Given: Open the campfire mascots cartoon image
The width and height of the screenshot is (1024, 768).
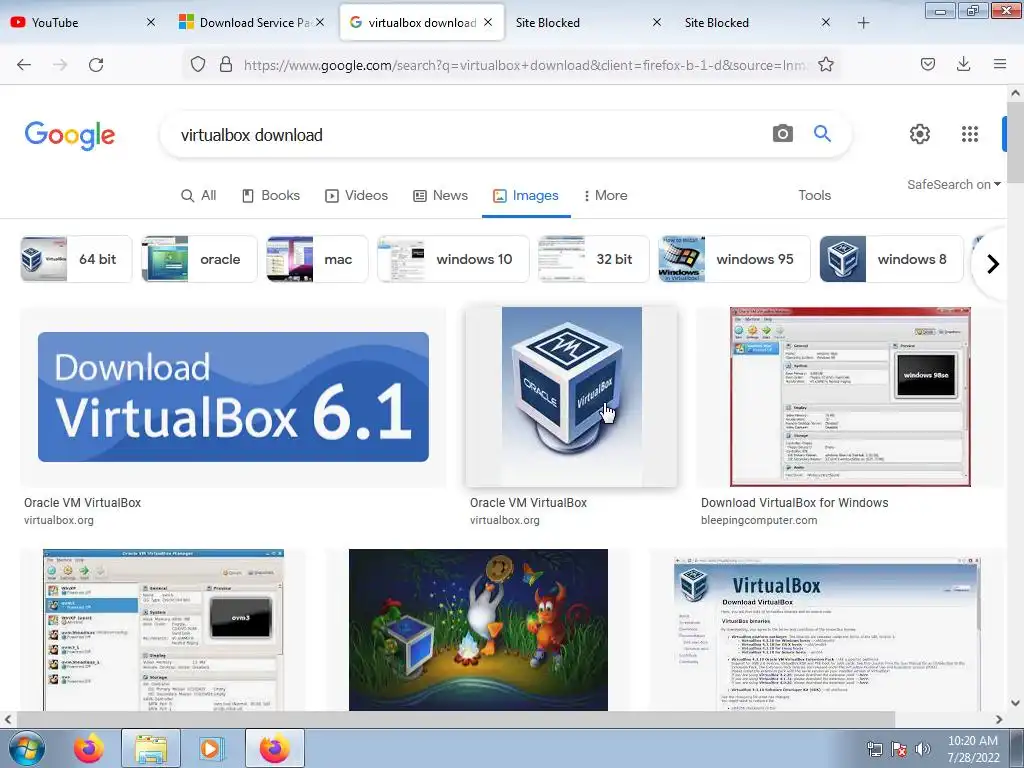Looking at the screenshot, I should 478,630.
